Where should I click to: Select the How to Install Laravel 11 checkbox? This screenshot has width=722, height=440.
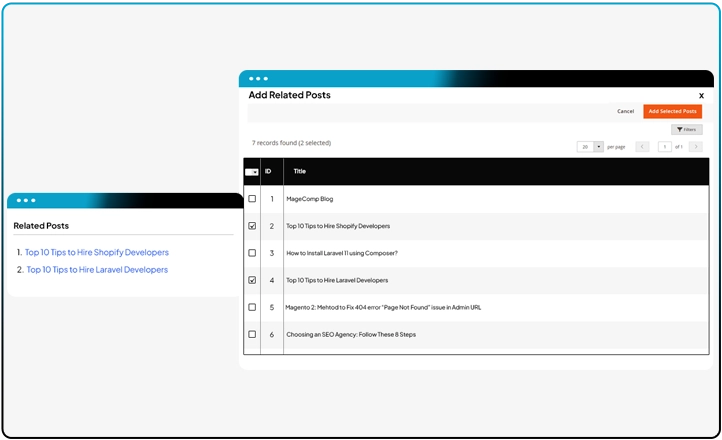pos(252,253)
